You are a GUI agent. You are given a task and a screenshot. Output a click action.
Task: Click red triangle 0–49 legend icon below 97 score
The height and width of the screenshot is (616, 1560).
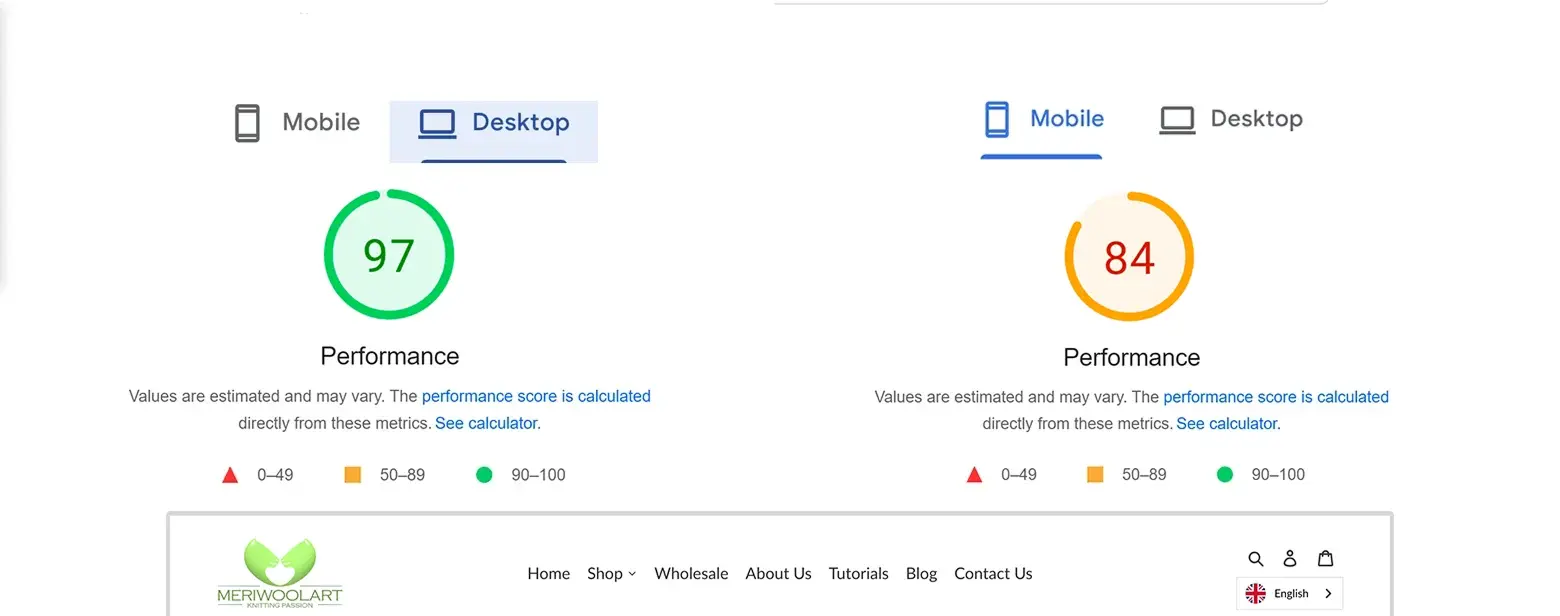click(230, 475)
